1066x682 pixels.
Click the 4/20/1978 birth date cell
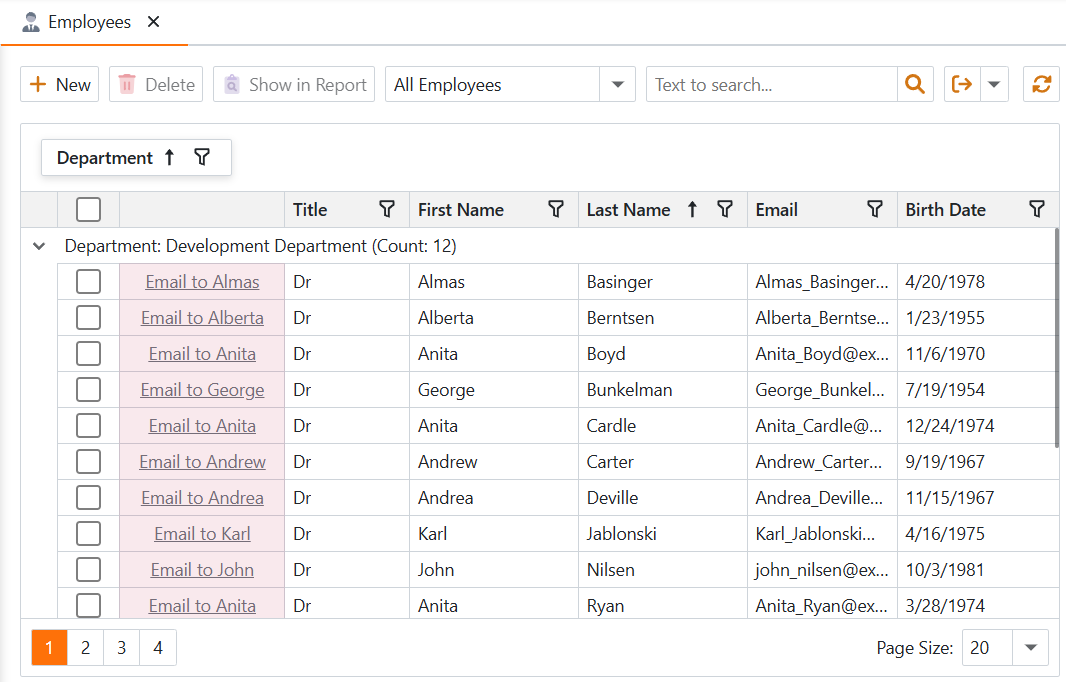pyautogui.click(x=977, y=282)
